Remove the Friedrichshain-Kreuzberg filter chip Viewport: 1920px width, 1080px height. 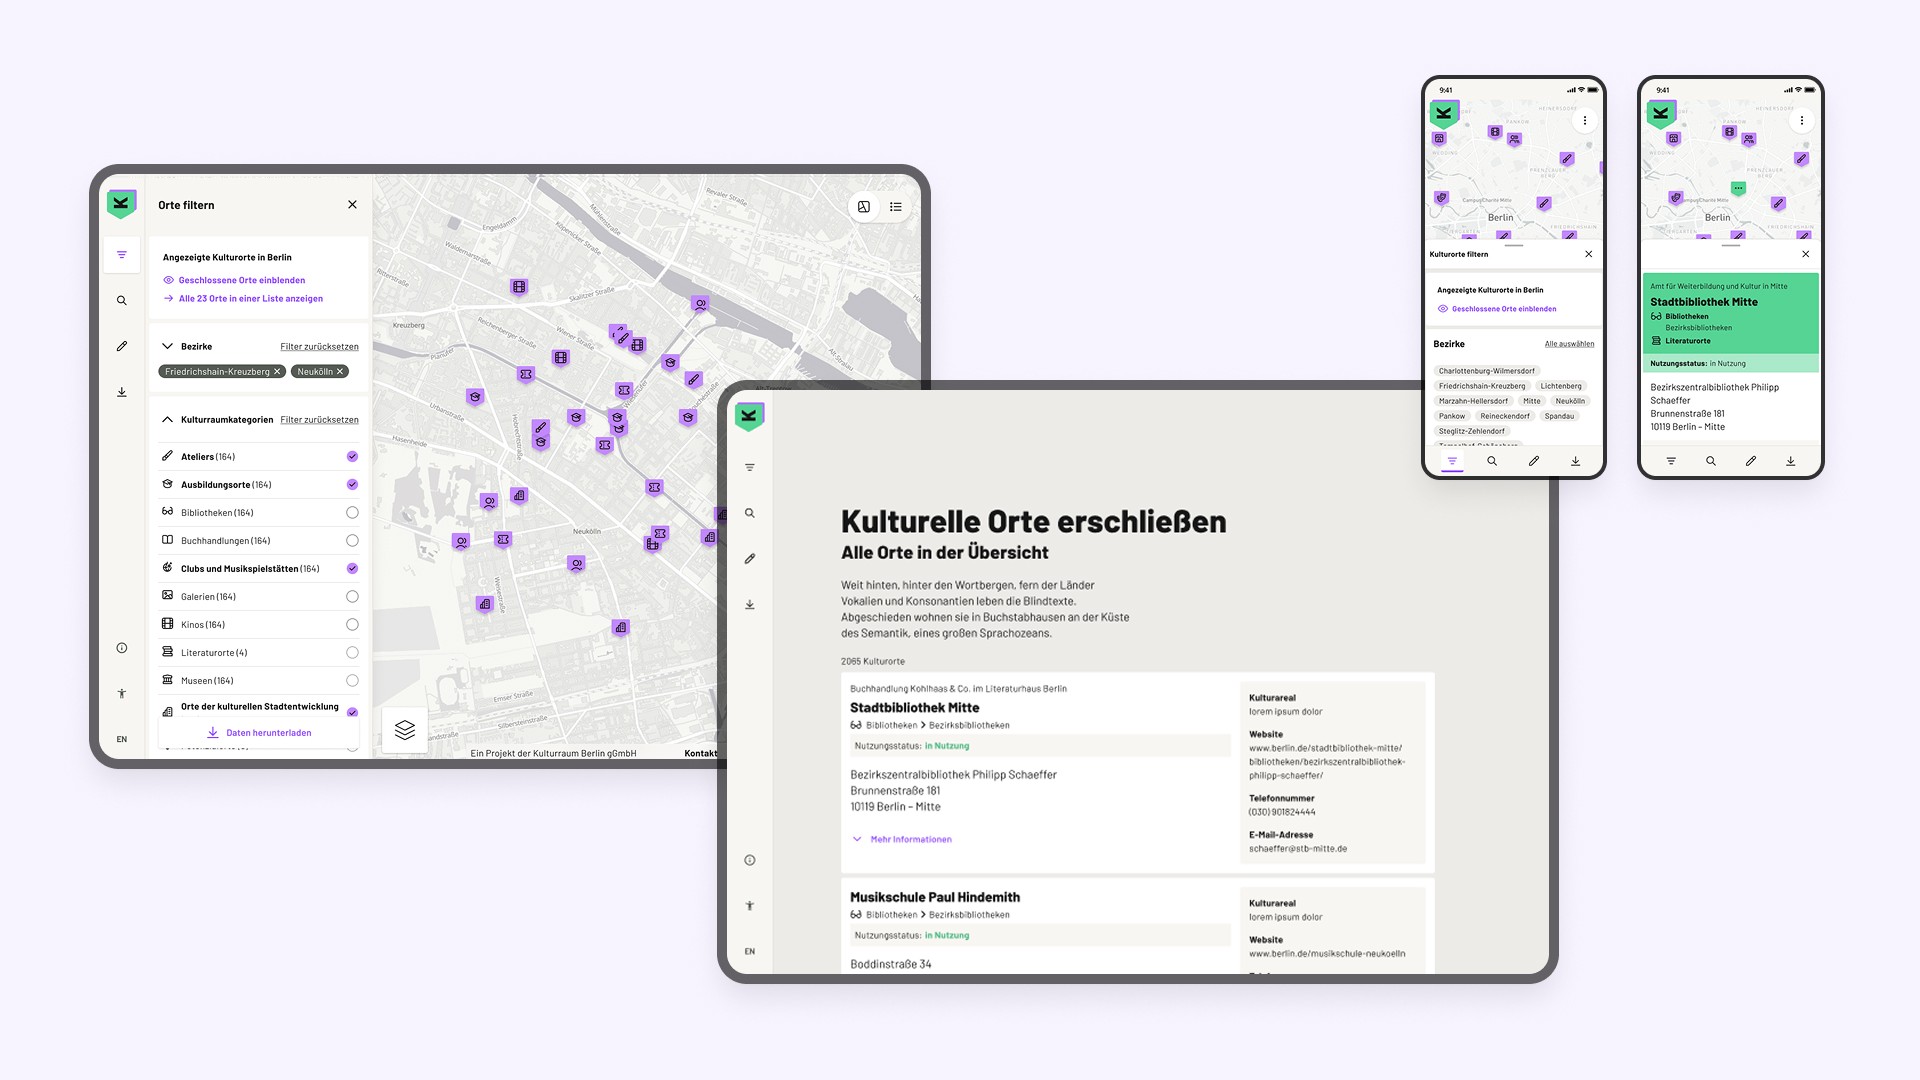(x=278, y=372)
